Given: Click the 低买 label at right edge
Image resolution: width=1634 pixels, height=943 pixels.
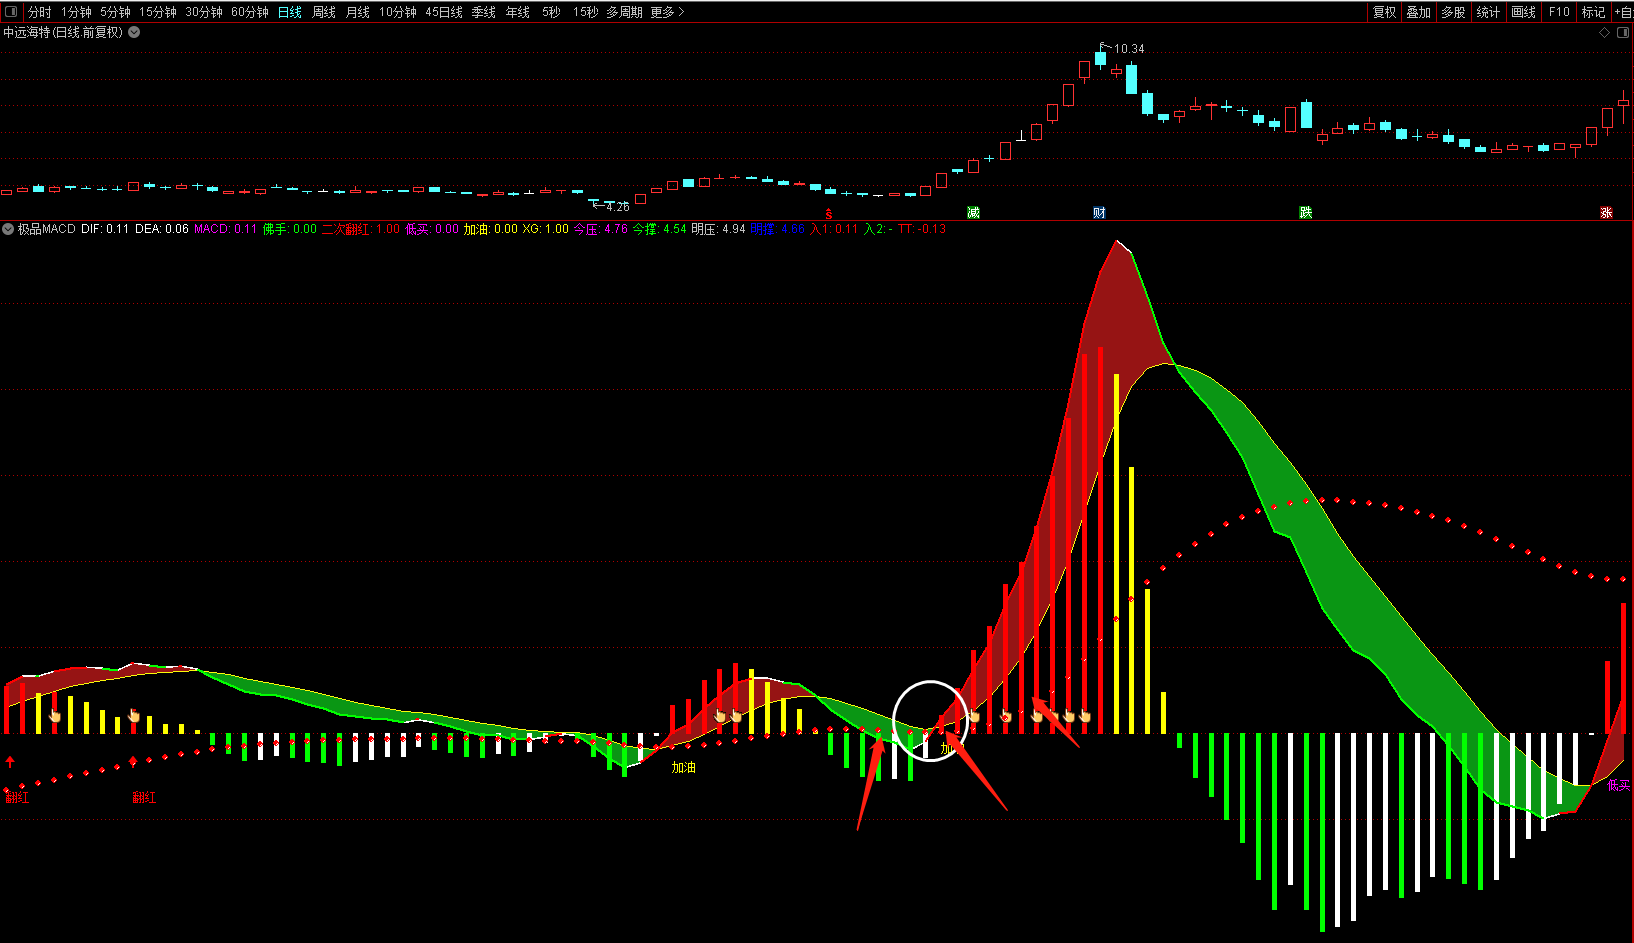Looking at the screenshot, I should pyautogui.click(x=1619, y=785).
